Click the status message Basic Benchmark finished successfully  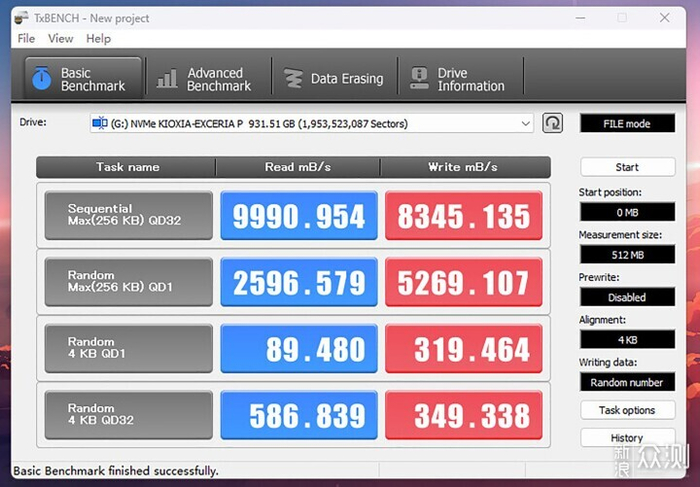[116, 470]
